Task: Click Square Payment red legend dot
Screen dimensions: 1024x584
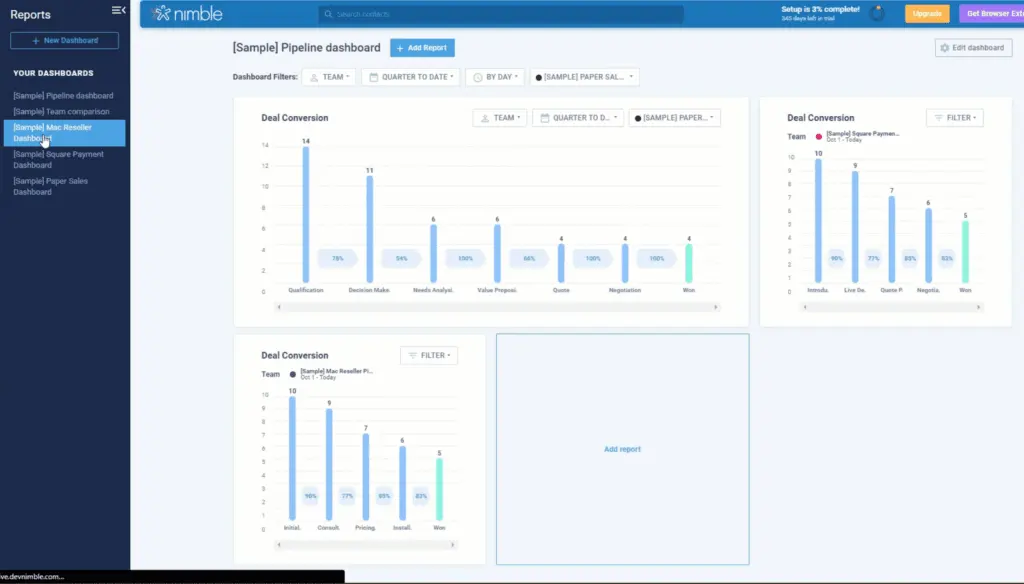Action: click(x=818, y=137)
